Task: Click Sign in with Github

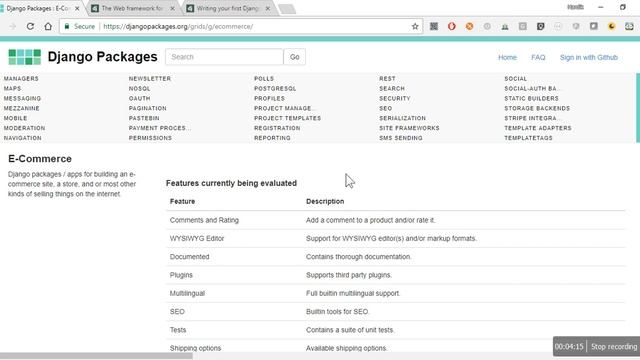Action: [x=589, y=58]
